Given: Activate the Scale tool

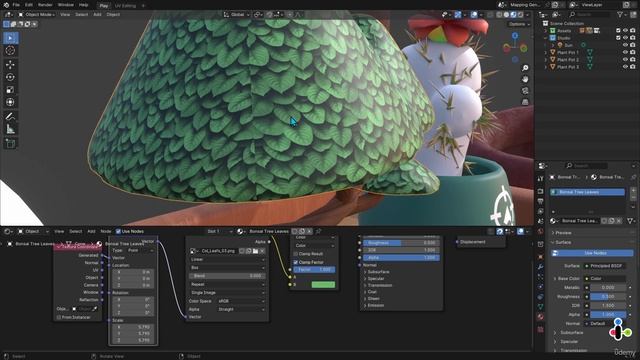Looking at the screenshot, I should tap(10, 90).
